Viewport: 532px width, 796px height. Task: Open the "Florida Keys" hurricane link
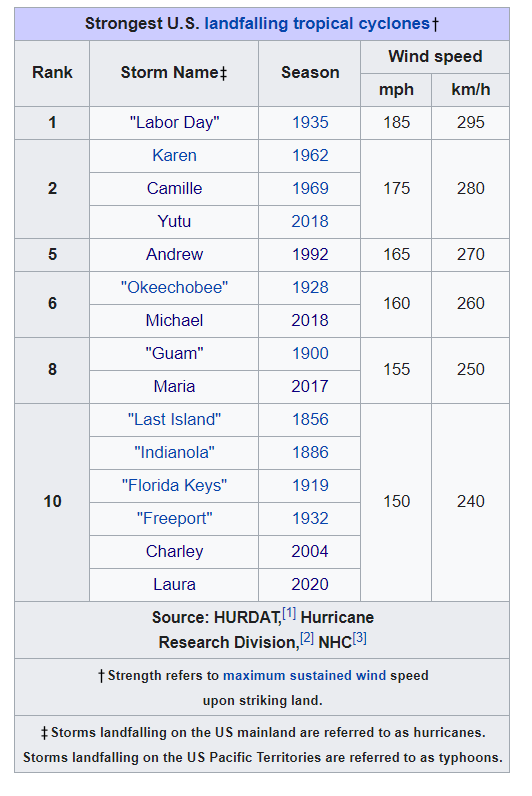[174, 485]
